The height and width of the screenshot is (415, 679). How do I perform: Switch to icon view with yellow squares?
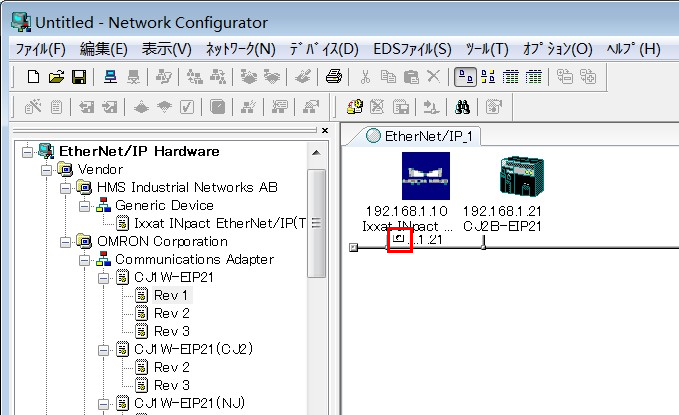[488, 77]
